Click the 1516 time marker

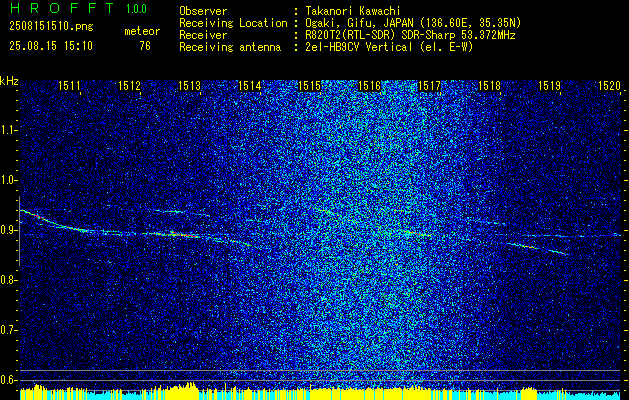pyautogui.click(x=369, y=85)
